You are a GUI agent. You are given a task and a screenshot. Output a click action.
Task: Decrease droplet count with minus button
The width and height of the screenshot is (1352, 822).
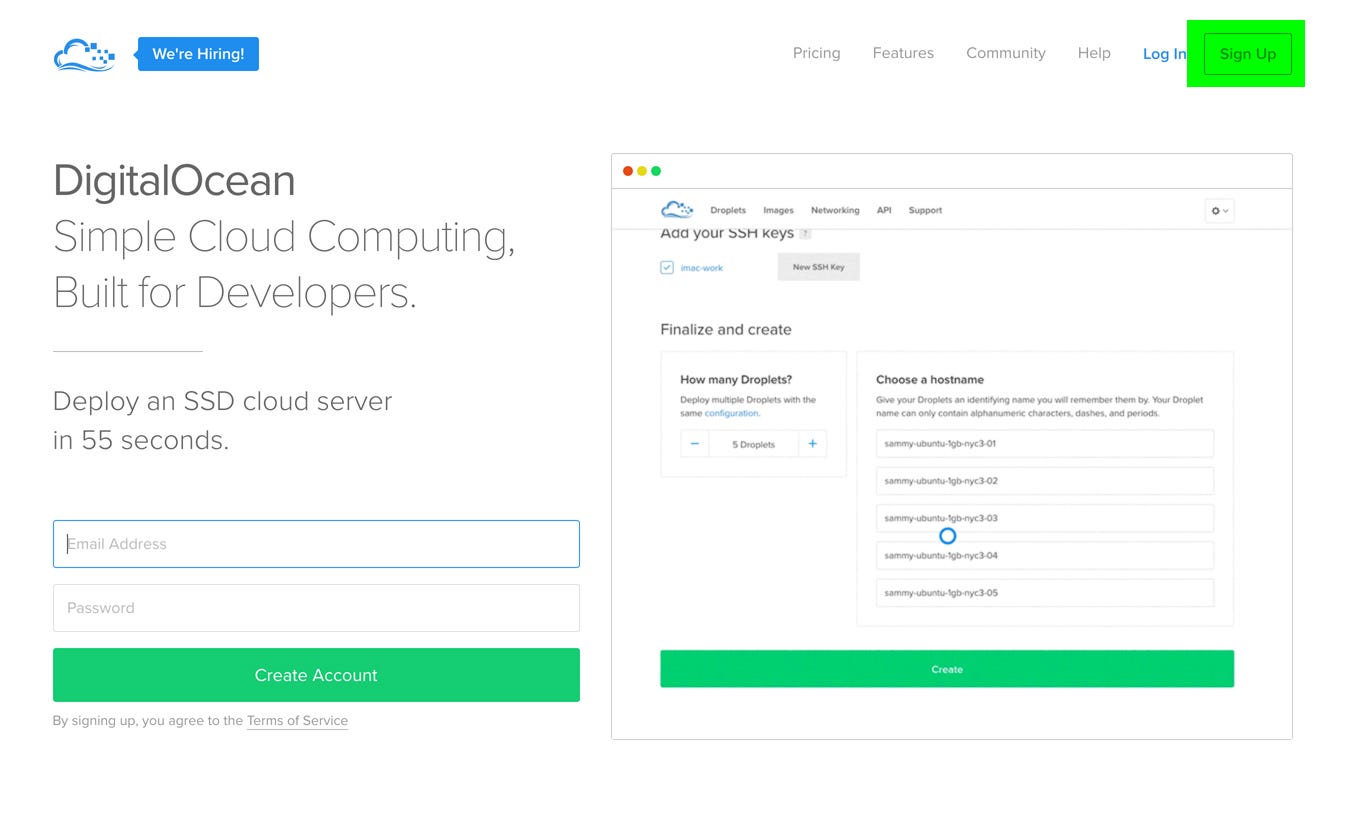pyautogui.click(x=695, y=444)
